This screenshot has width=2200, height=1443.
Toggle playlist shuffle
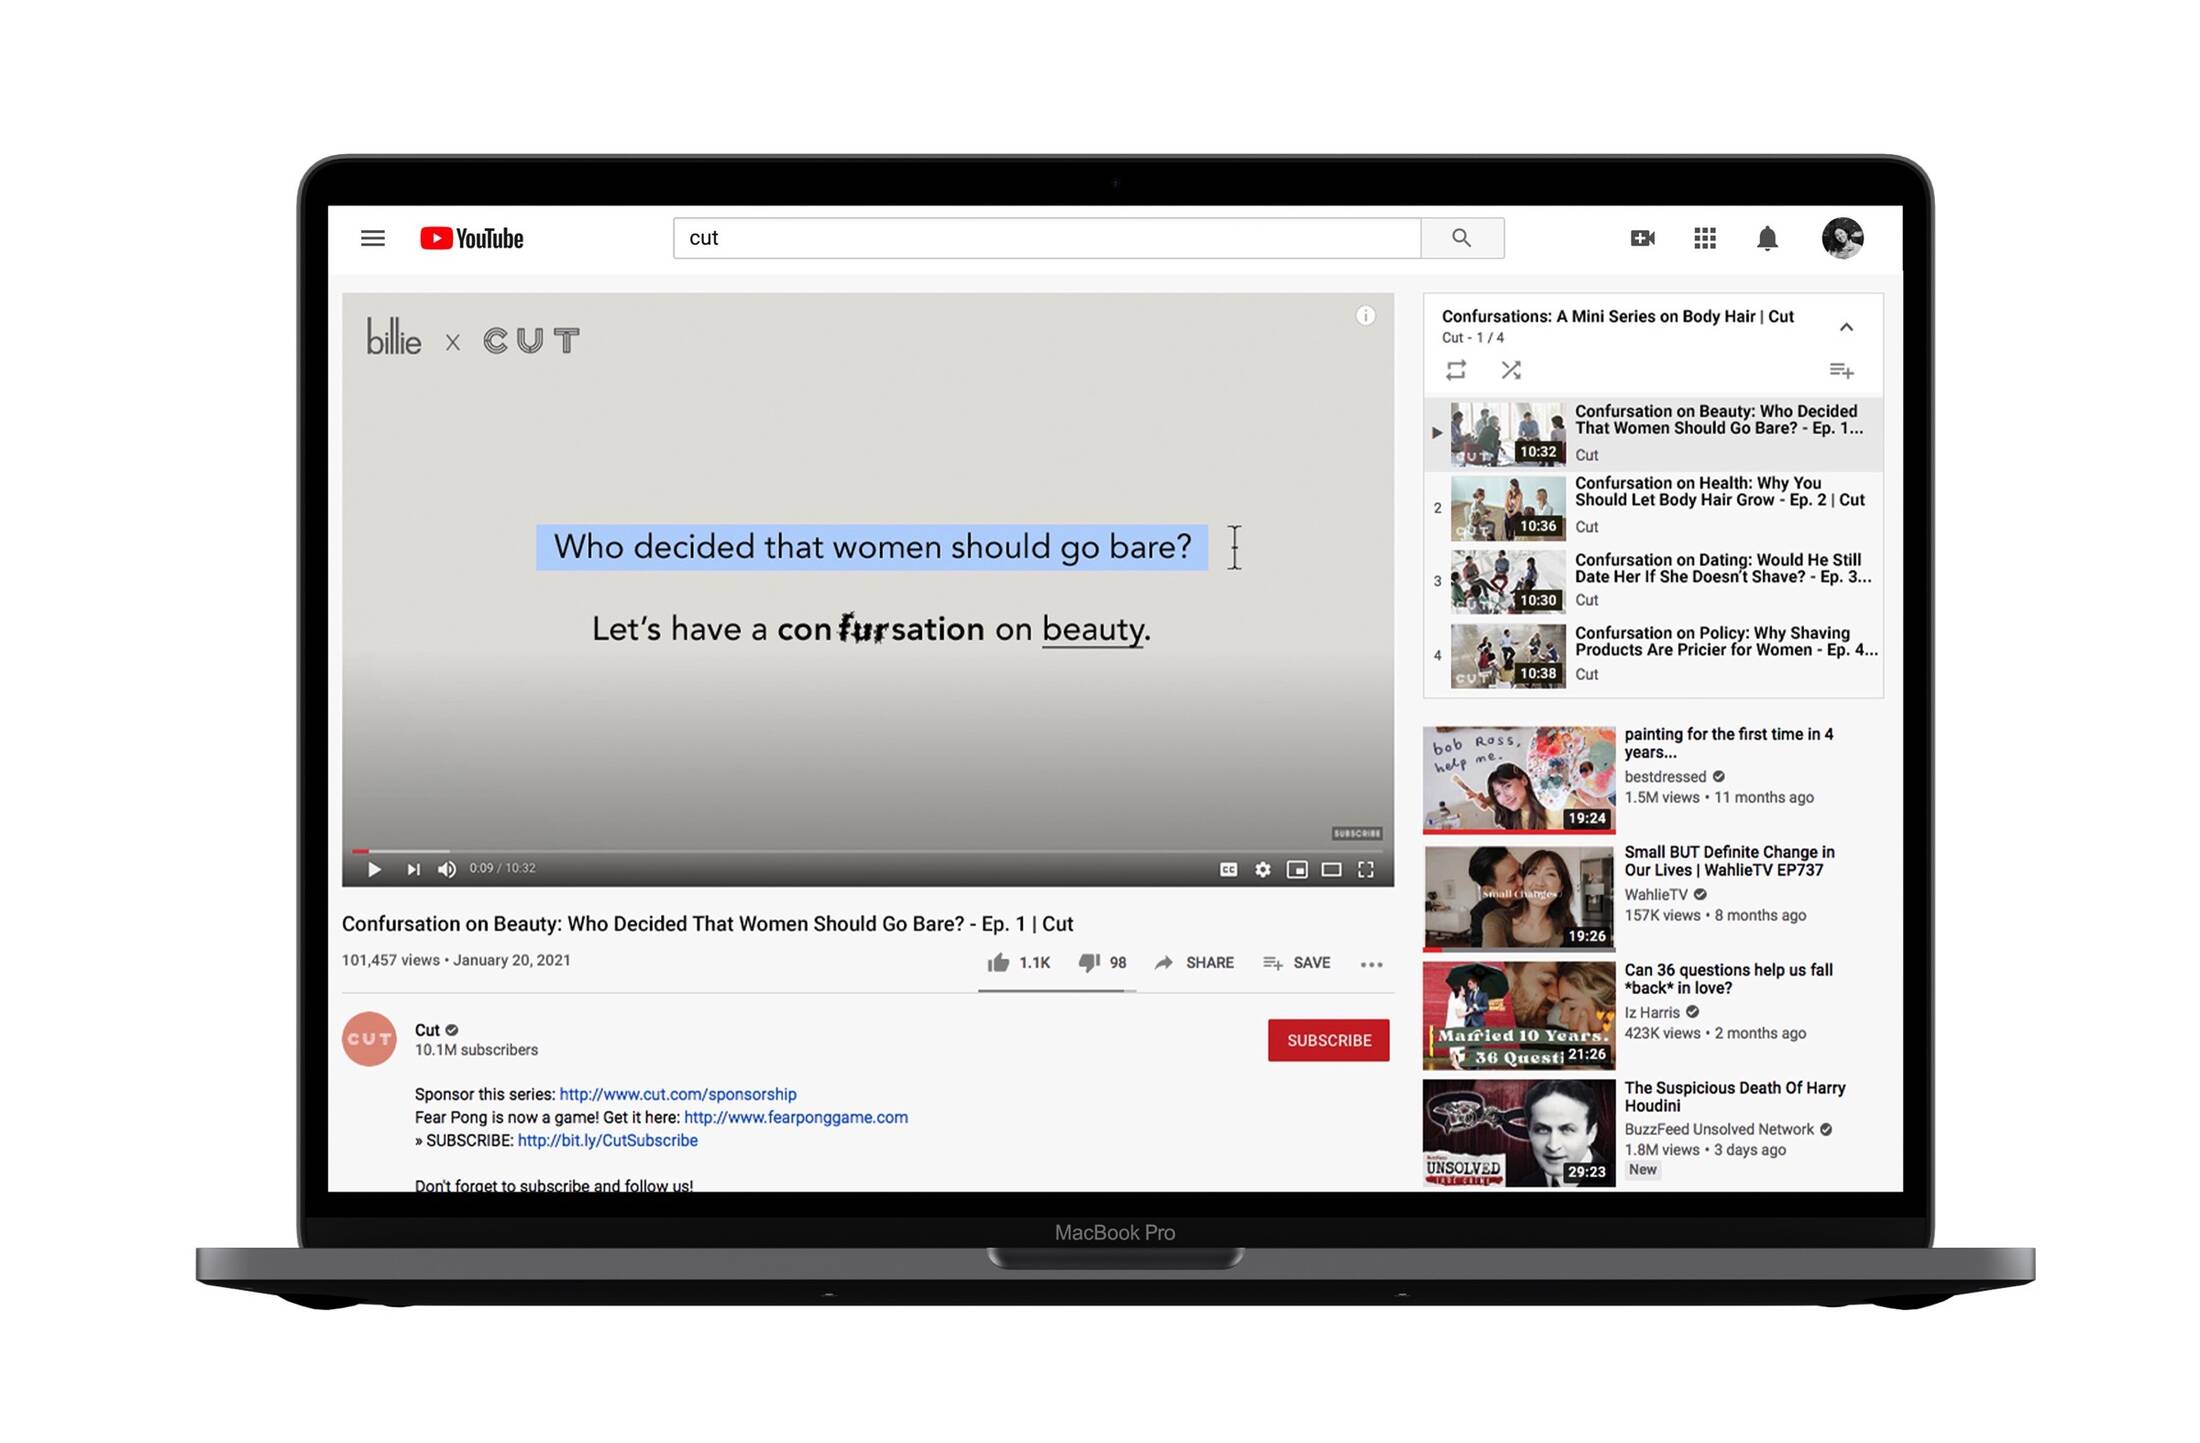[x=1511, y=370]
